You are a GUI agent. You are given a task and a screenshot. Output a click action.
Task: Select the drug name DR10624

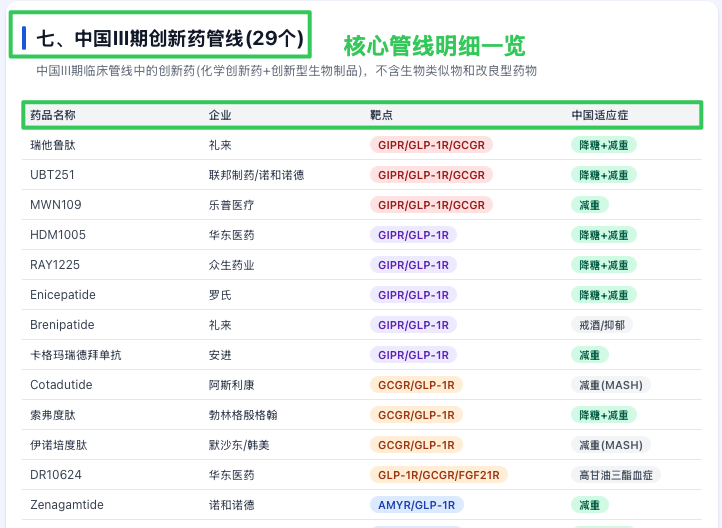coord(56,475)
